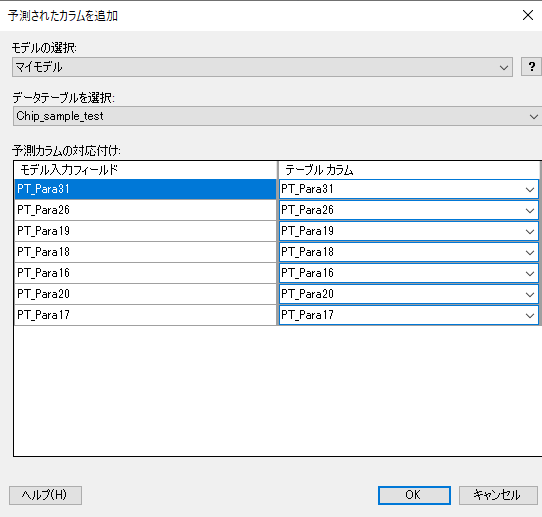Confirm with the OK button
Screen dimensions: 542x517
pyautogui.click(x=414, y=495)
